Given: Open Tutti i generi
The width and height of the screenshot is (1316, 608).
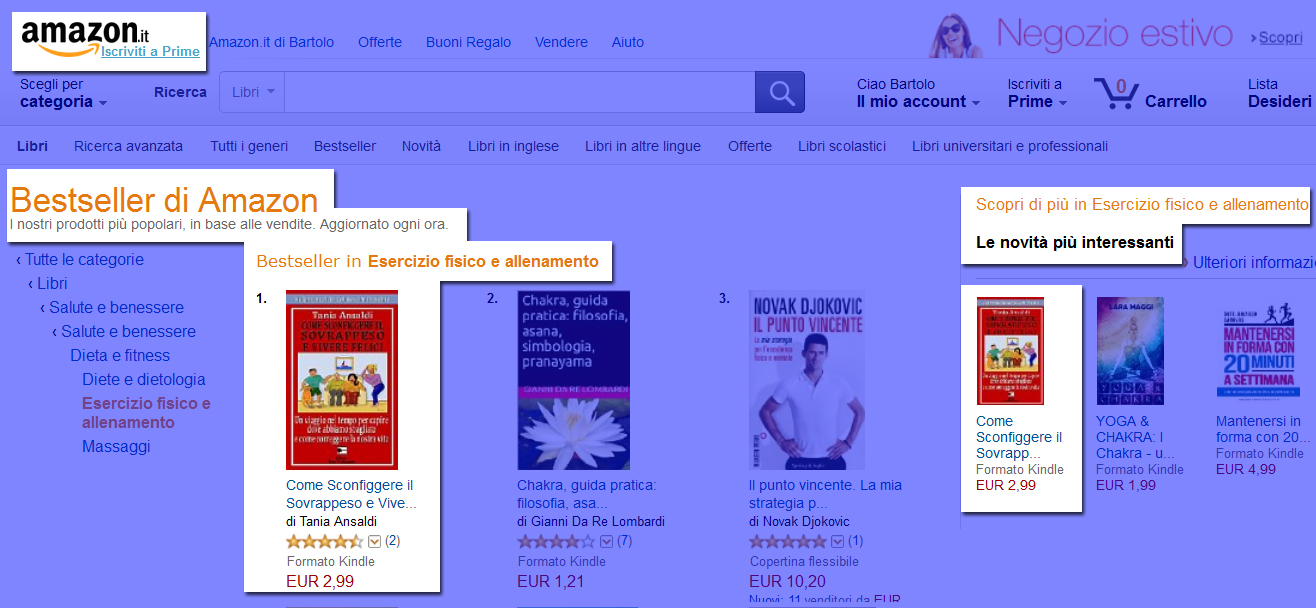Looking at the screenshot, I should pos(249,146).
